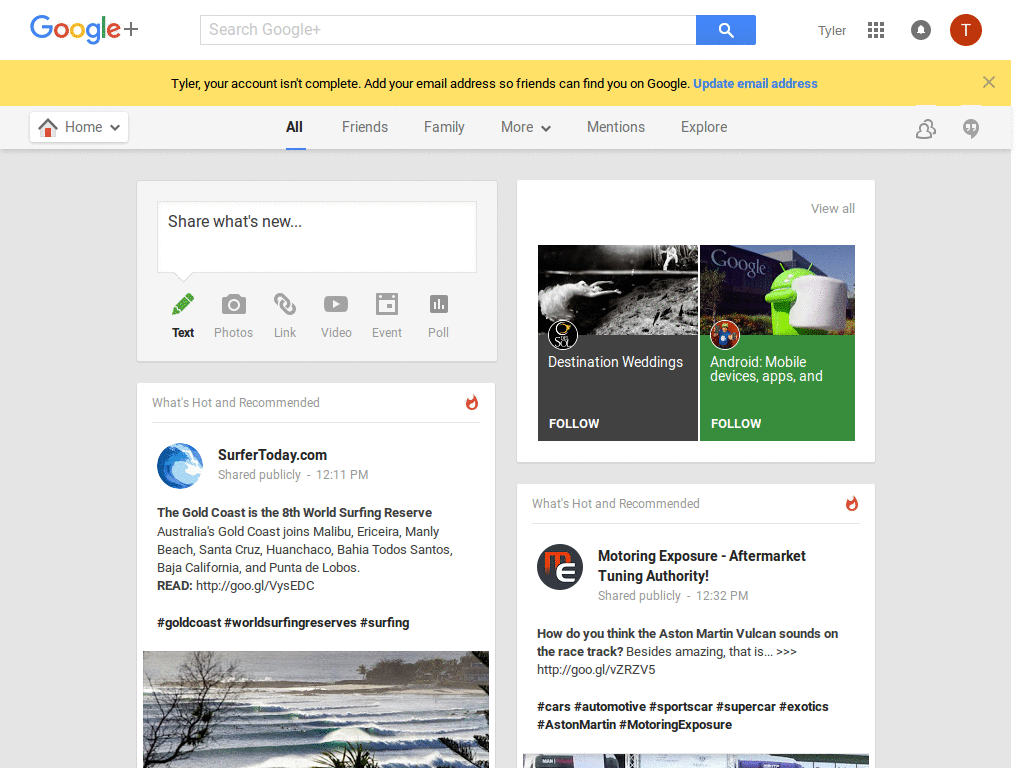Viewport: 1024px width, 768px height.
Task: Click the #goldcoast hashtag
Action: pos(189,622)
